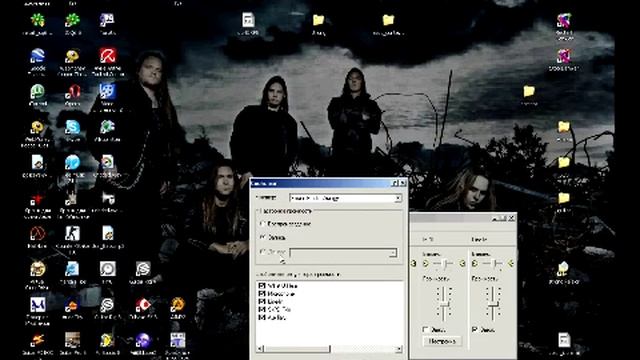Open the photo thumbnail shortcut in bottom row

[72, 340]
